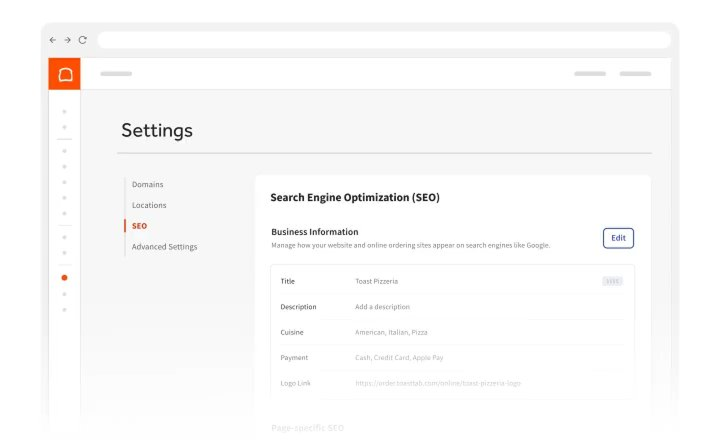
Task: Click the browser back arrow
Action: [x=53, y=40]
